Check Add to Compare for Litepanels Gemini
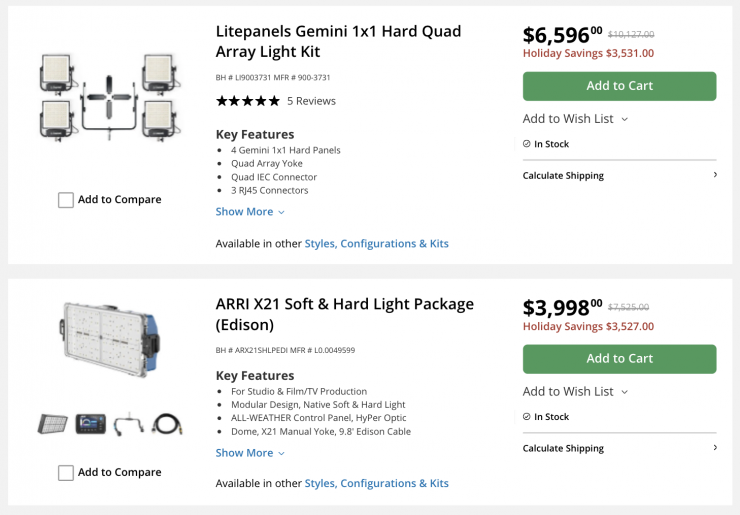The width and height of the screenshot is (740, 515). coord(66,200)
